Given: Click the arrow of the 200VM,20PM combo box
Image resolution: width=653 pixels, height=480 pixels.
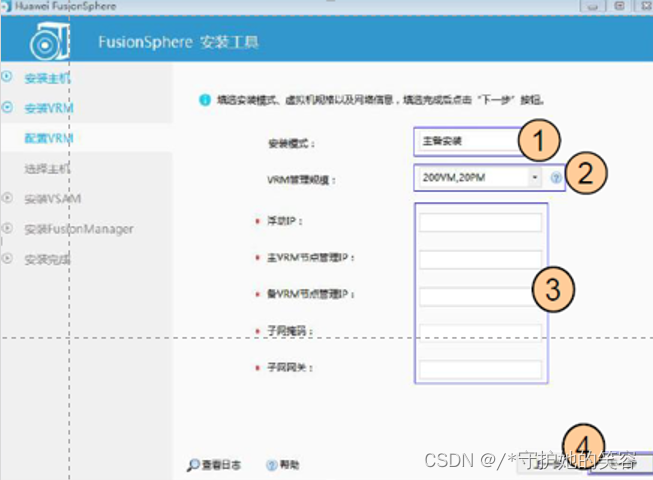Looking at the screenshot, I should point(535,178).
